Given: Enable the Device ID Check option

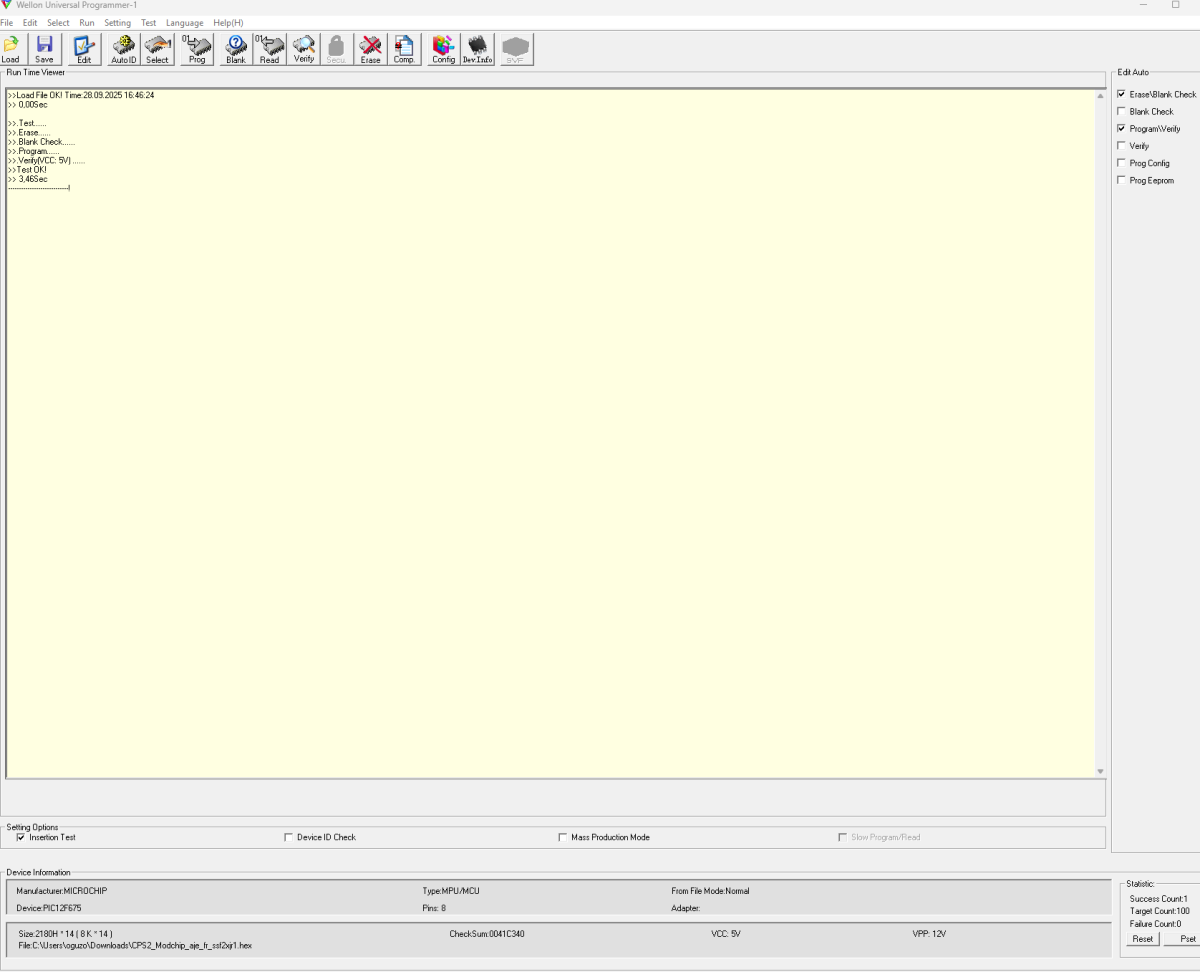Looking at the screenshot, I should coord(289,837).
